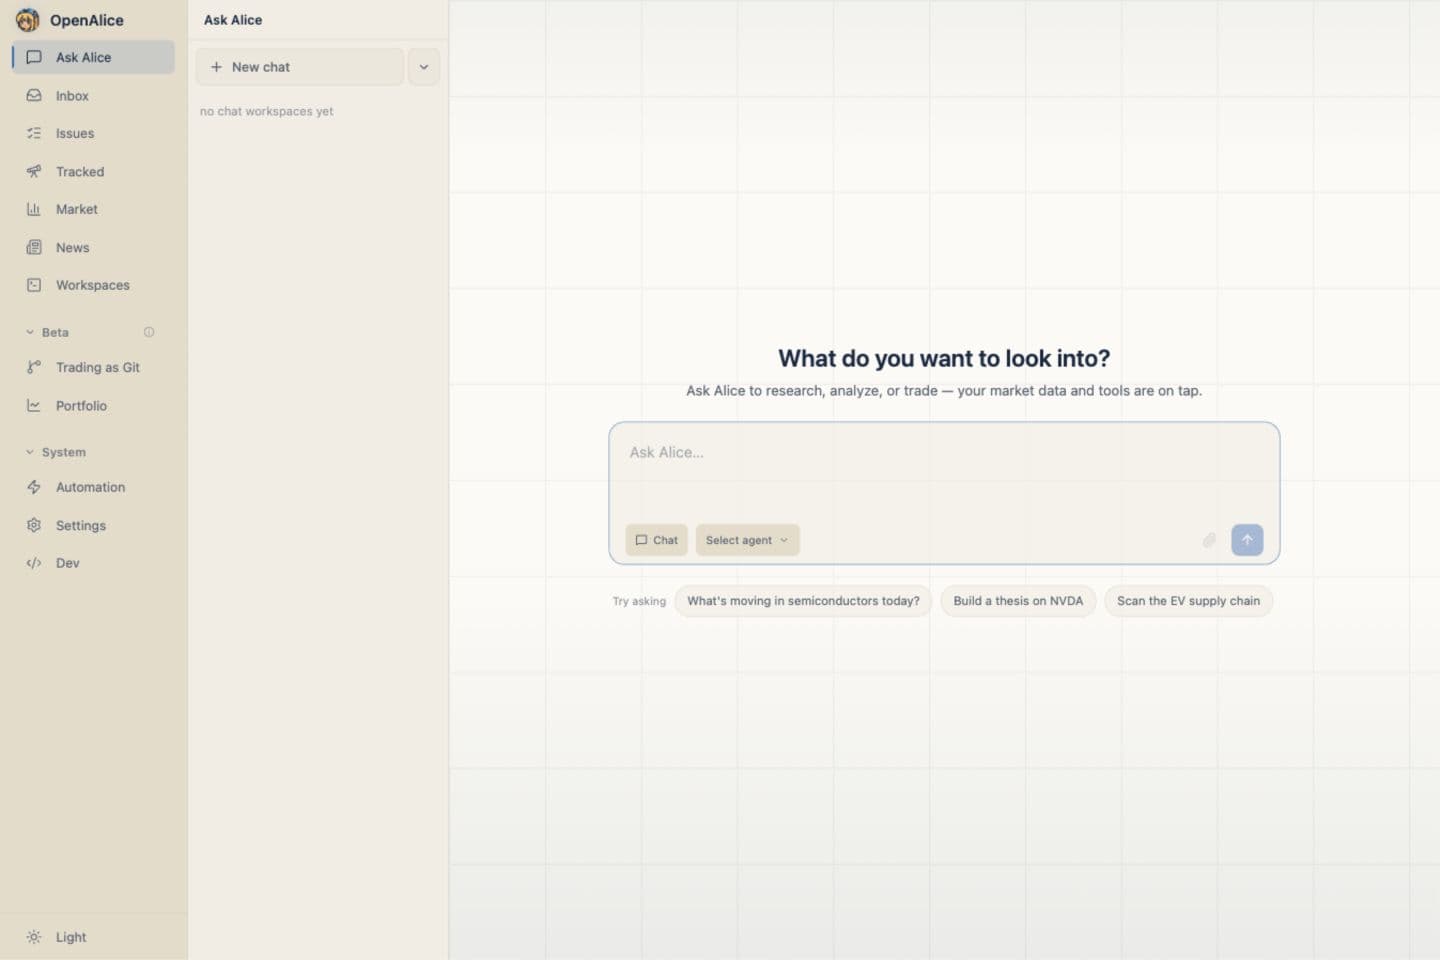
Task: Click the Beta info icon
Action: click(149, 332)
